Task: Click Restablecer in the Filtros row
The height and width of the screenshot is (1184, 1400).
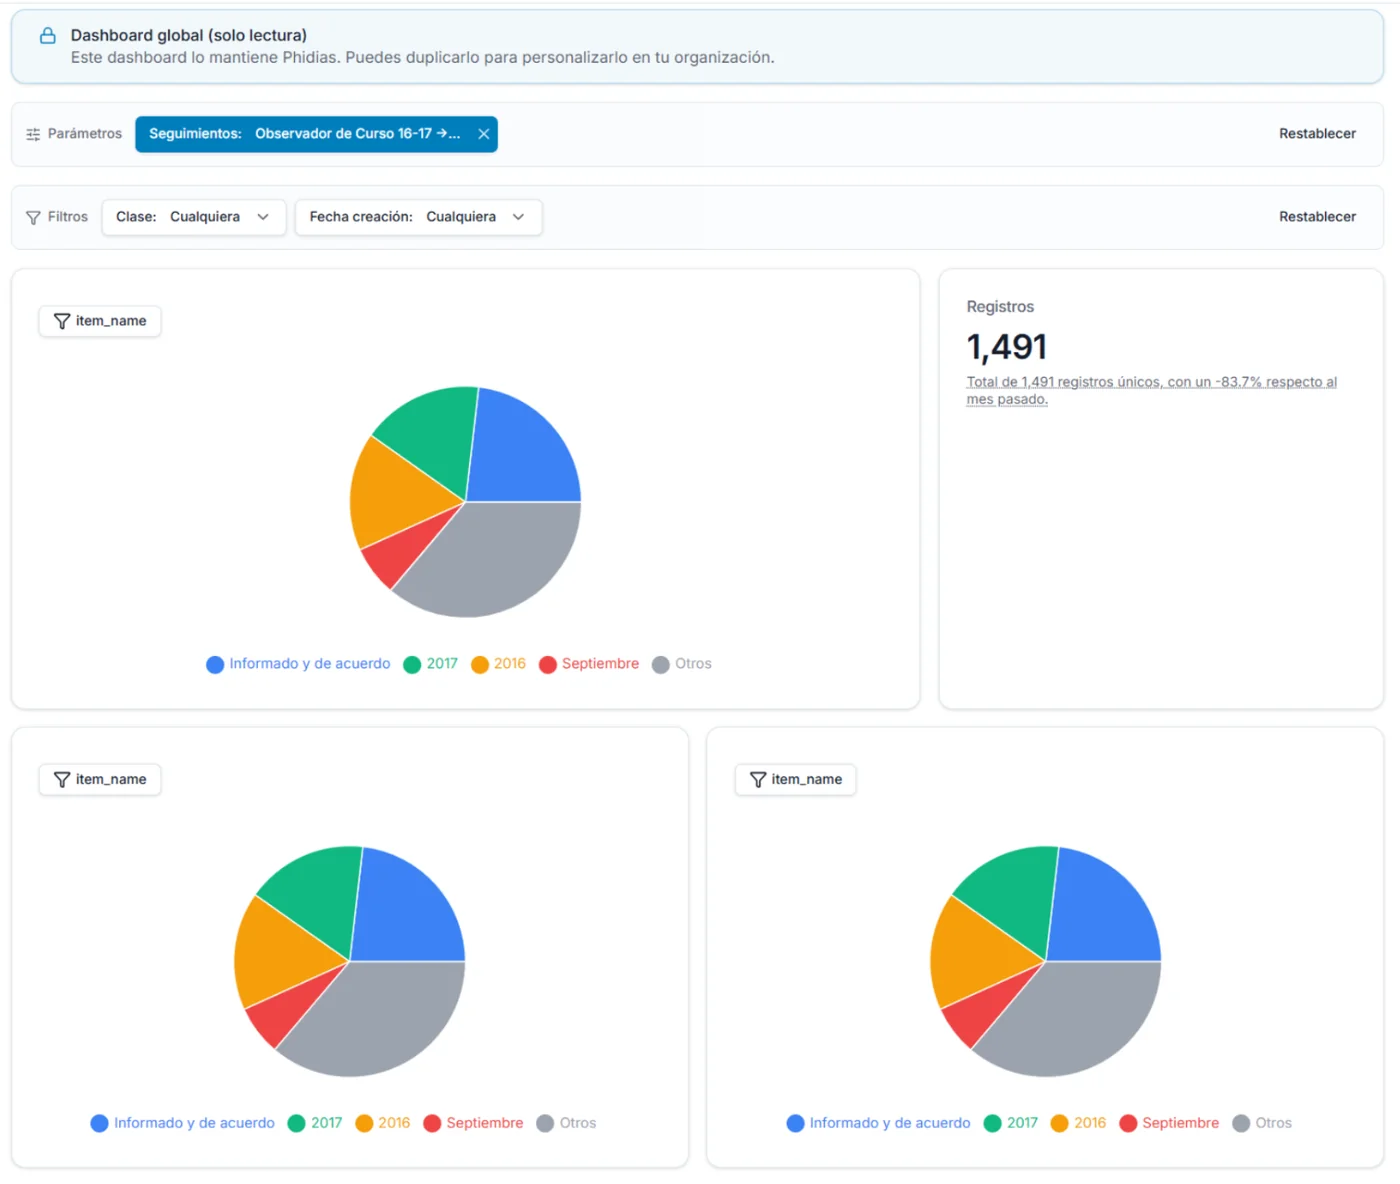Action: [x=1317, y=217]
